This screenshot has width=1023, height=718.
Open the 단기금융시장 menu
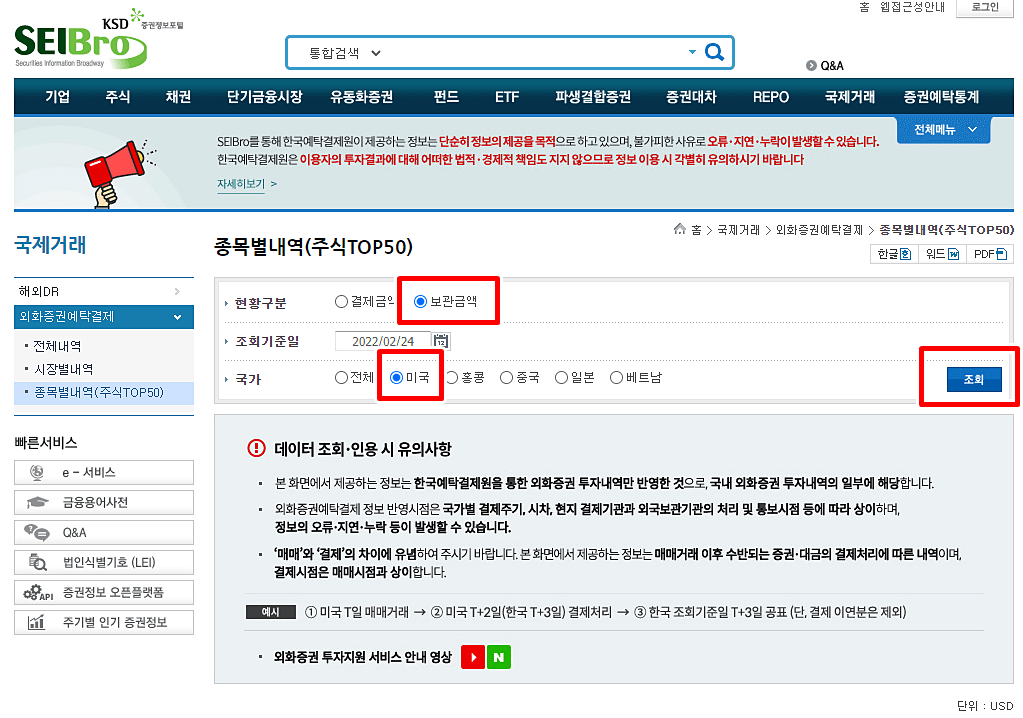click(264, 97)
